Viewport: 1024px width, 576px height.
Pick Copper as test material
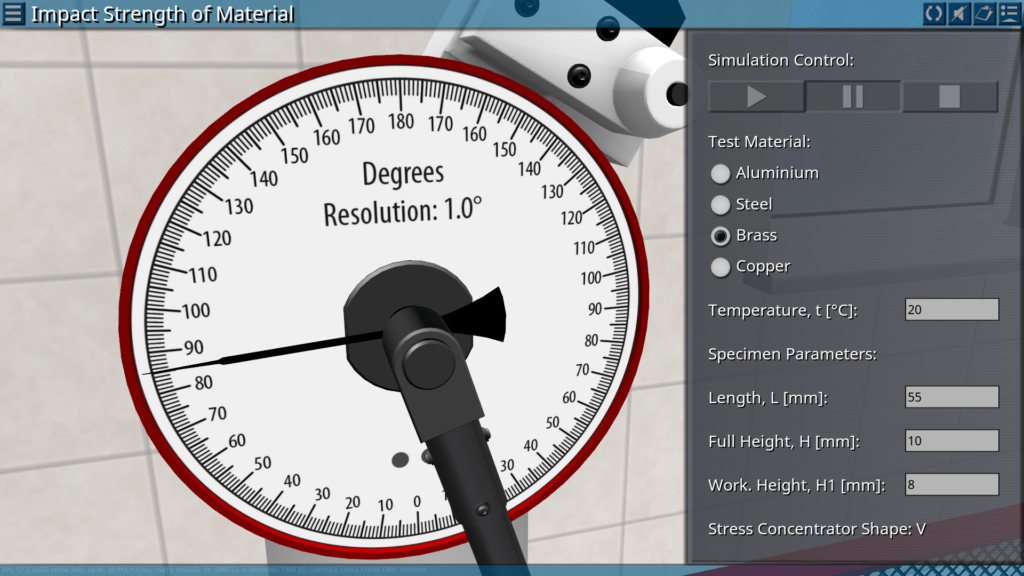coord(720,267)
